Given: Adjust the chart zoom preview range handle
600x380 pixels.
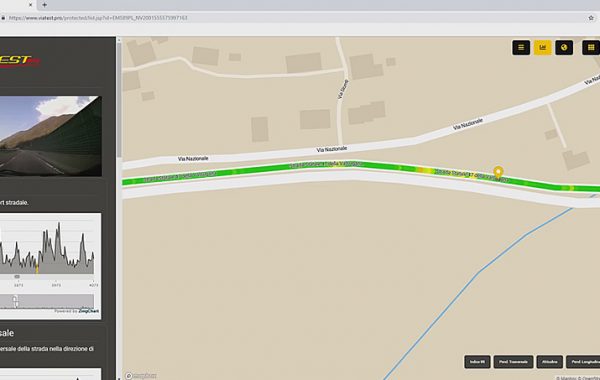Looking at the screenshot, I should click(15, 301).
